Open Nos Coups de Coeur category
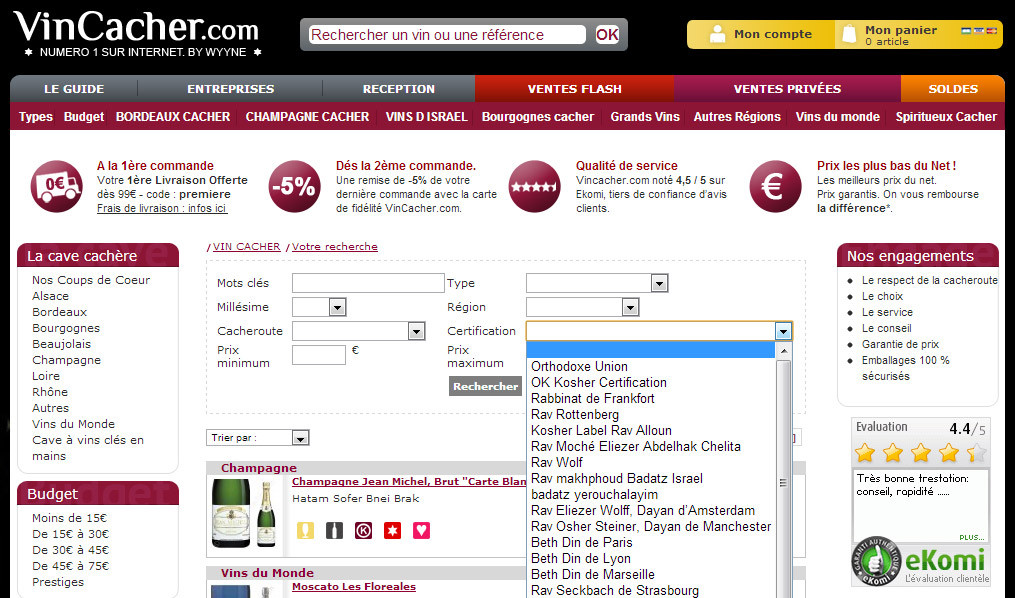The image size is (1015, 598). tap(91, 280)
